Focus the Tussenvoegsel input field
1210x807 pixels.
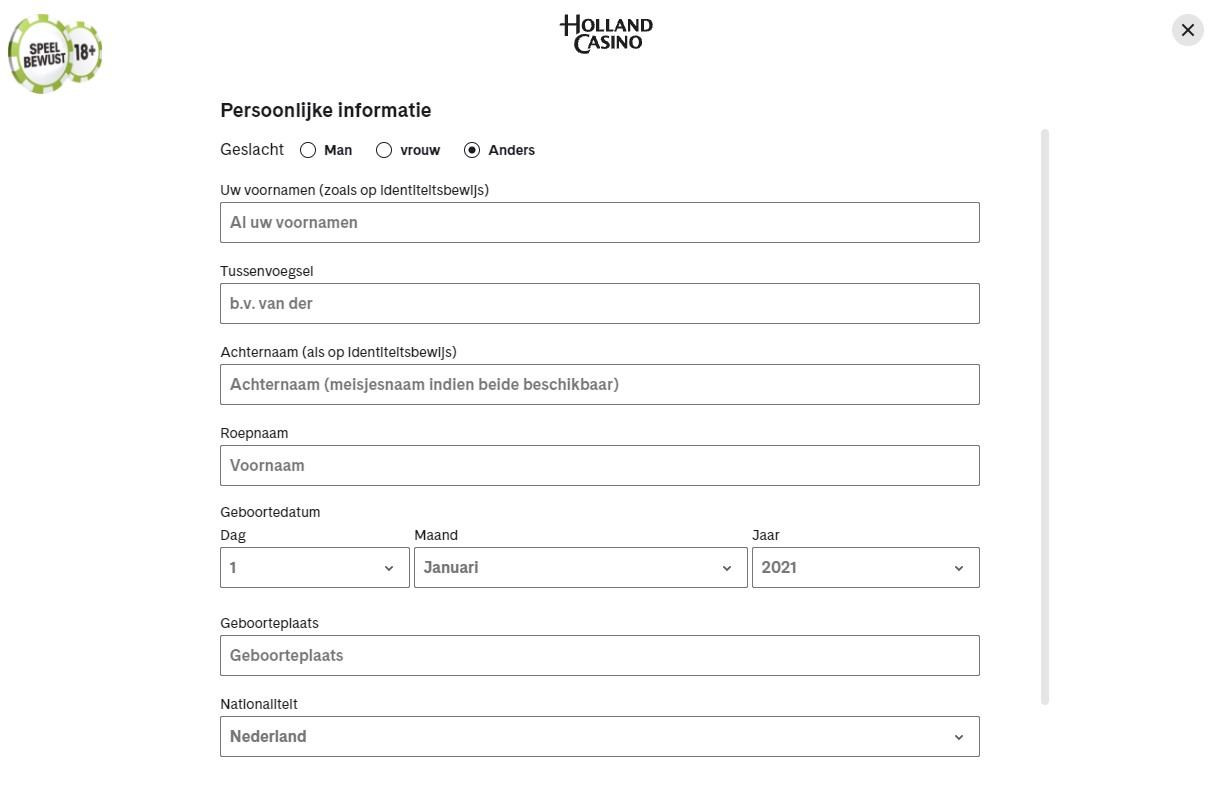click(599, 303)
